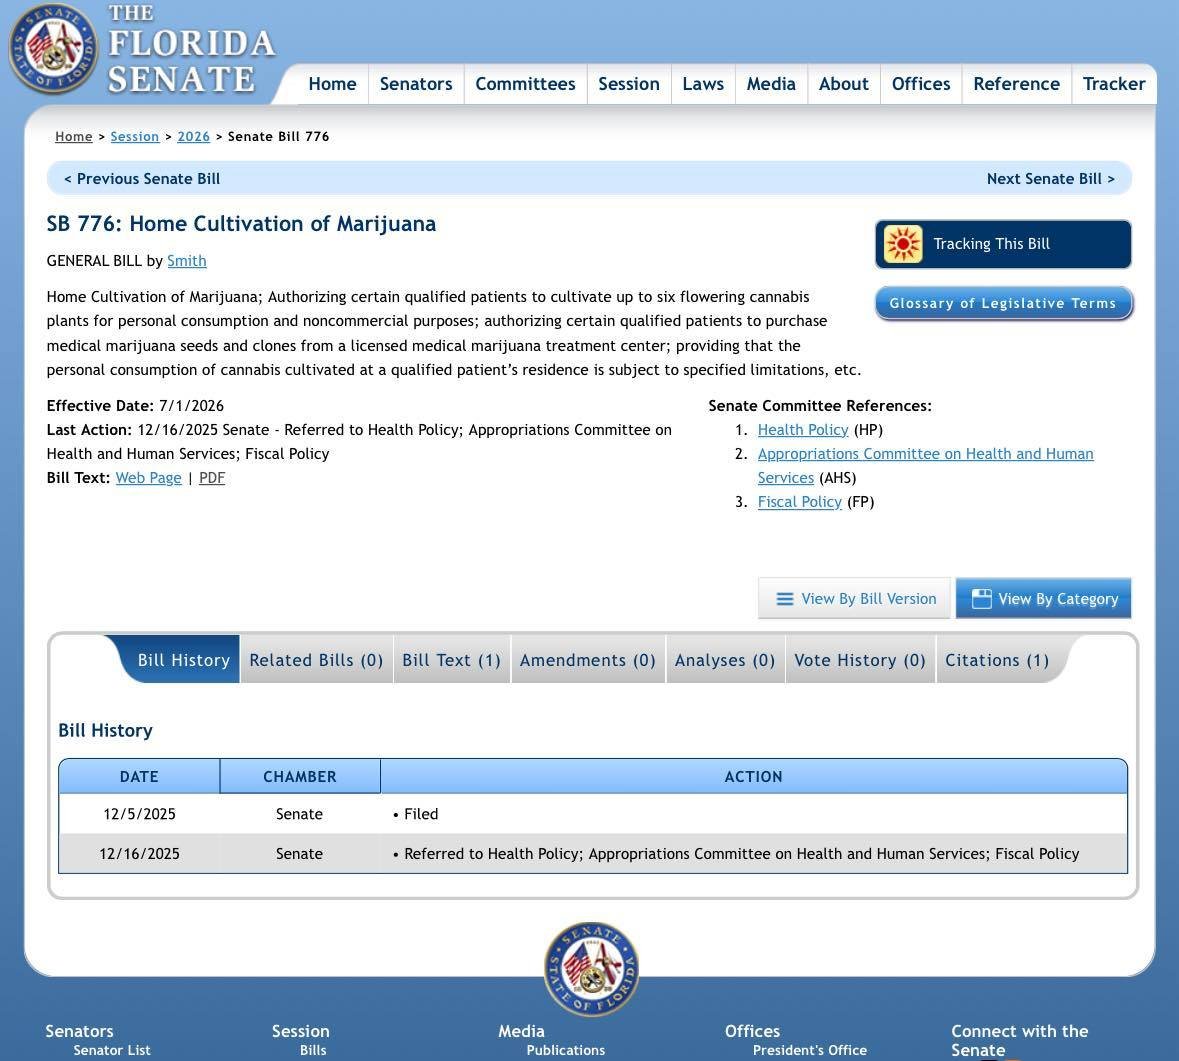The height and width of the screenshot is (1061, 1179).
Task: Open the About navigation menu
Action: tap(844, 84)
